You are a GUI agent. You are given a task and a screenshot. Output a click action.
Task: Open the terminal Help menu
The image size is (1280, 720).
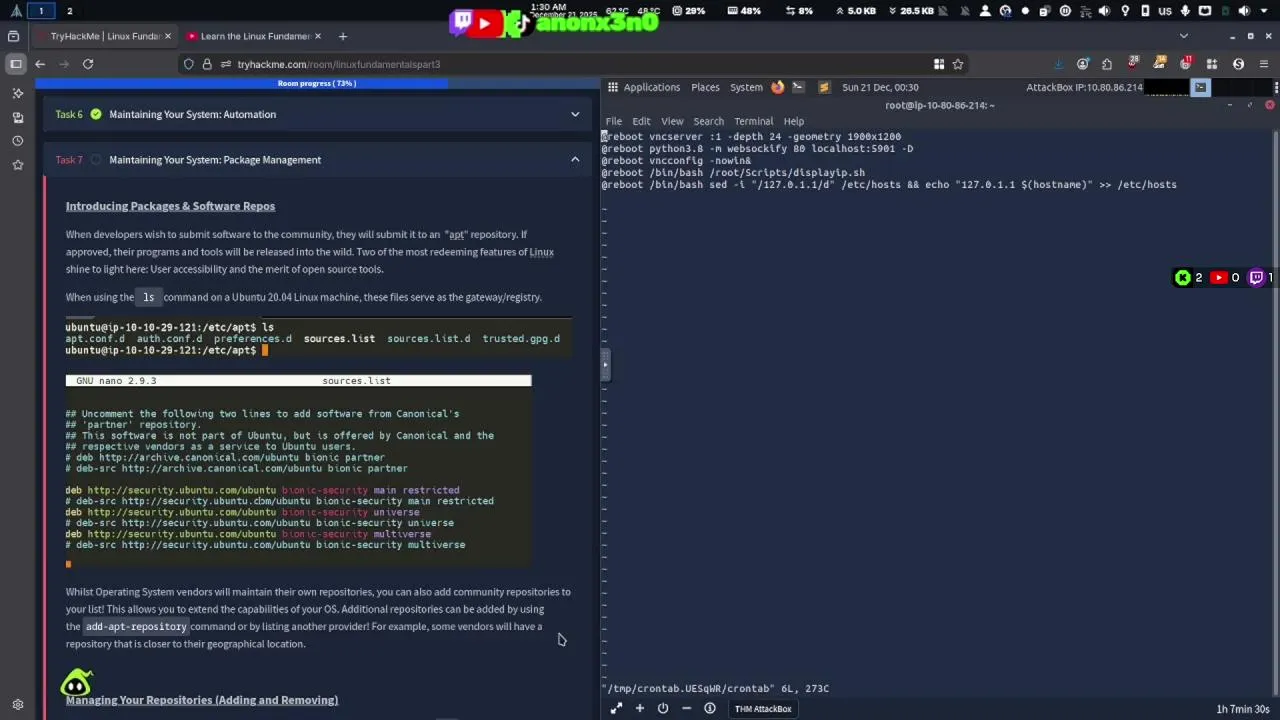[794, 121]
